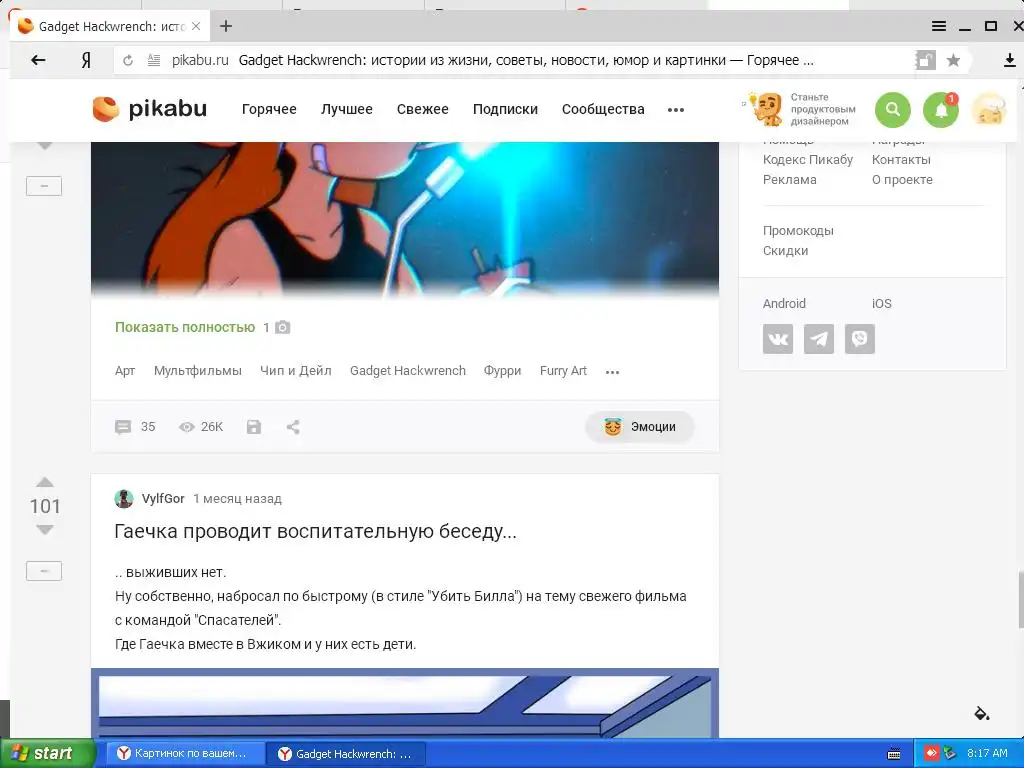The width and height of the screenshot is (1024, 768).
Task: Open the Лучшее tab
Action: 347,109
